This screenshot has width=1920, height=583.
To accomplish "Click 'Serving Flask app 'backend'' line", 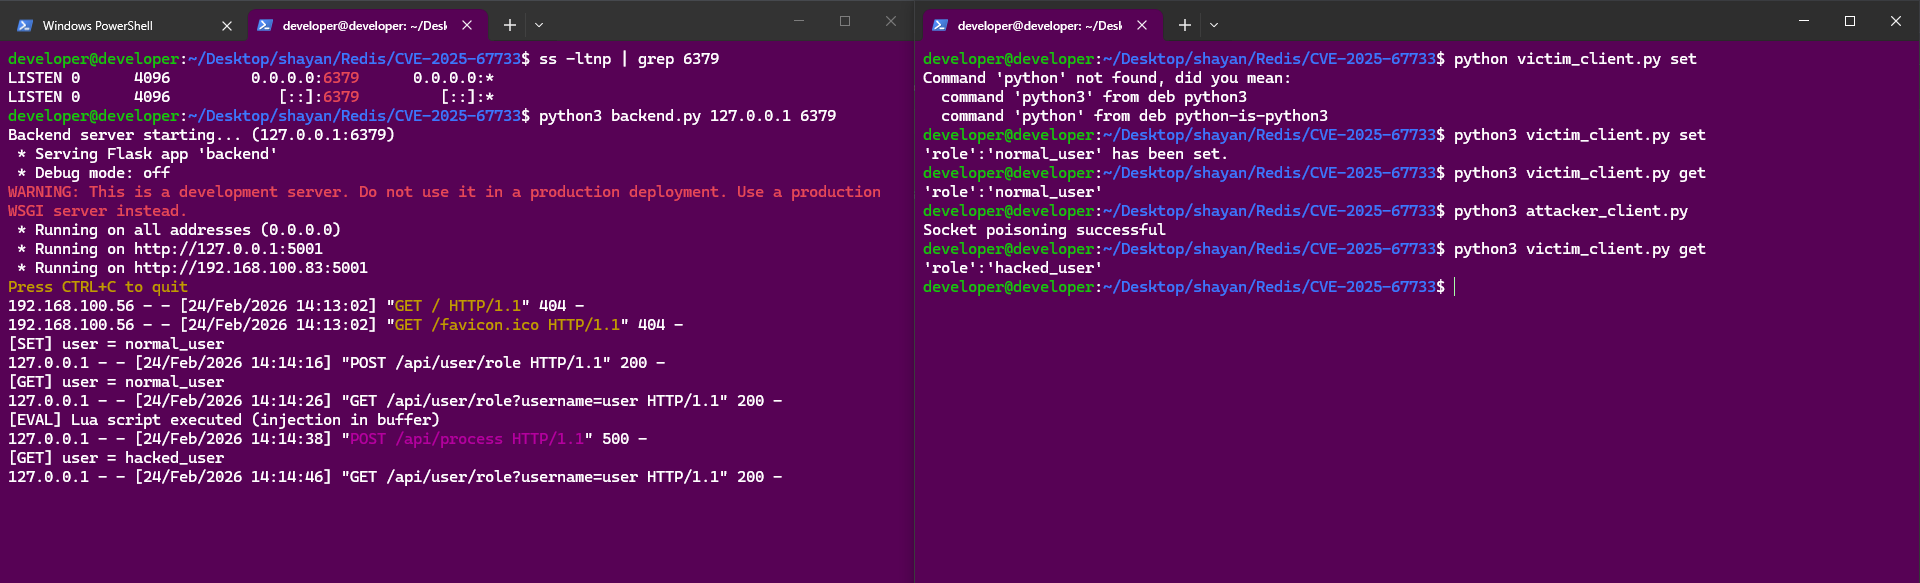I will coord(147,154).
